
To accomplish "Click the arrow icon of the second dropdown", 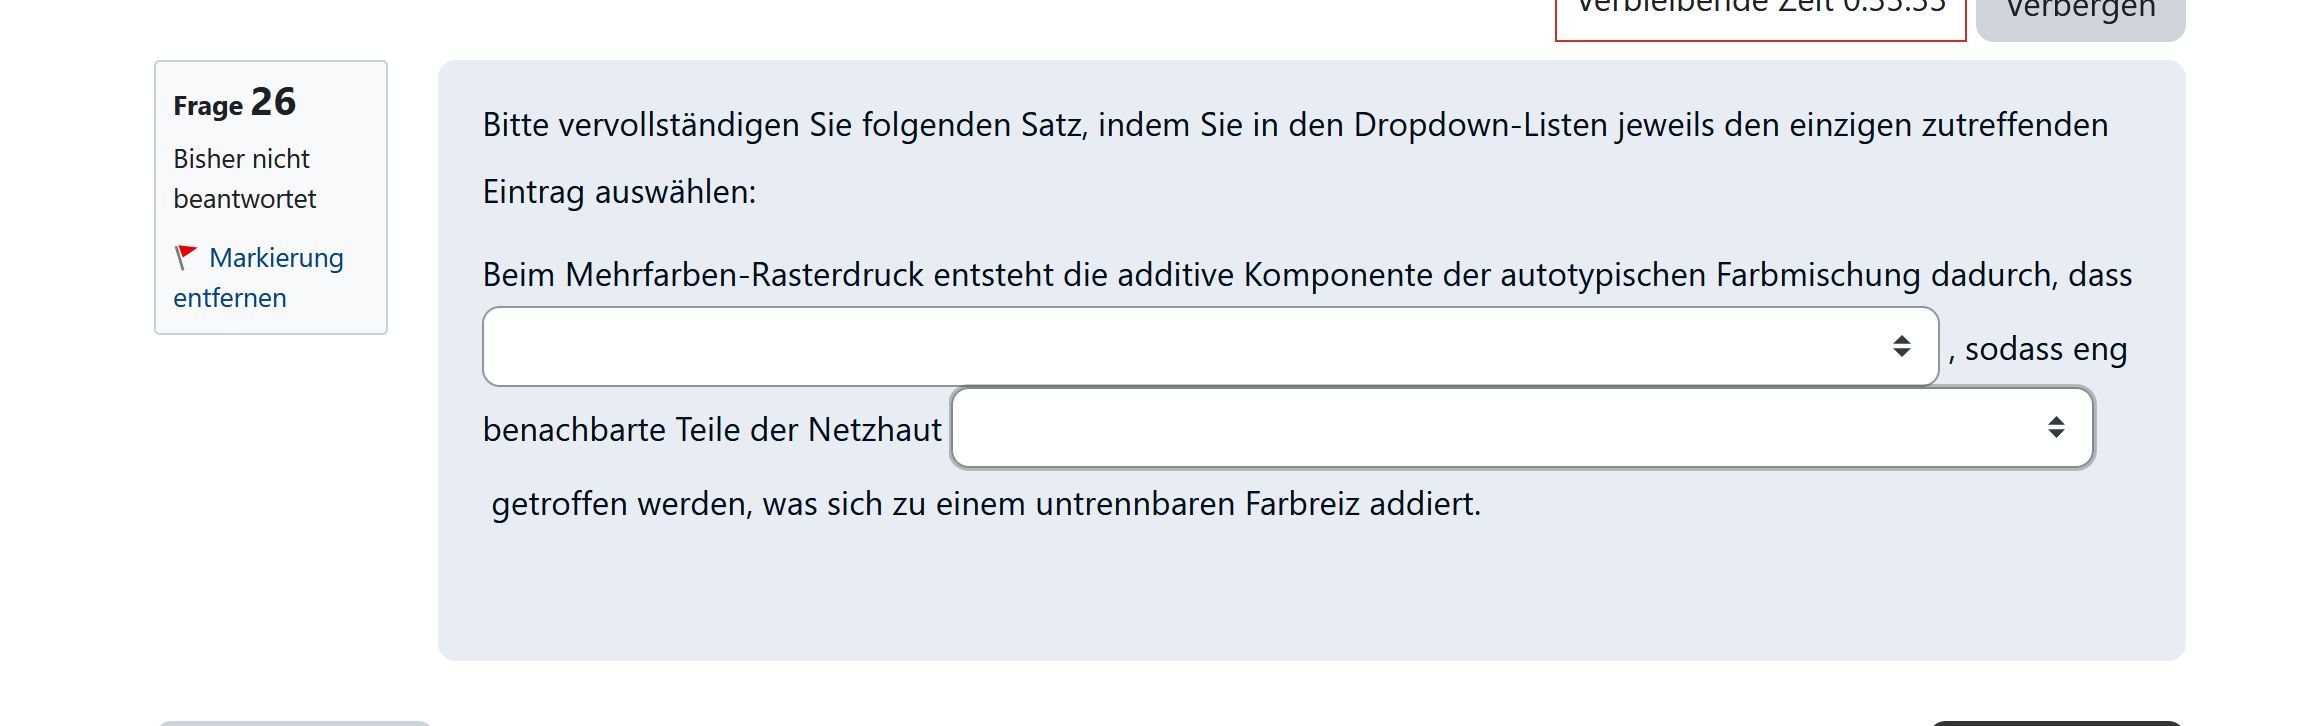I will click(x=2055, y=428).
